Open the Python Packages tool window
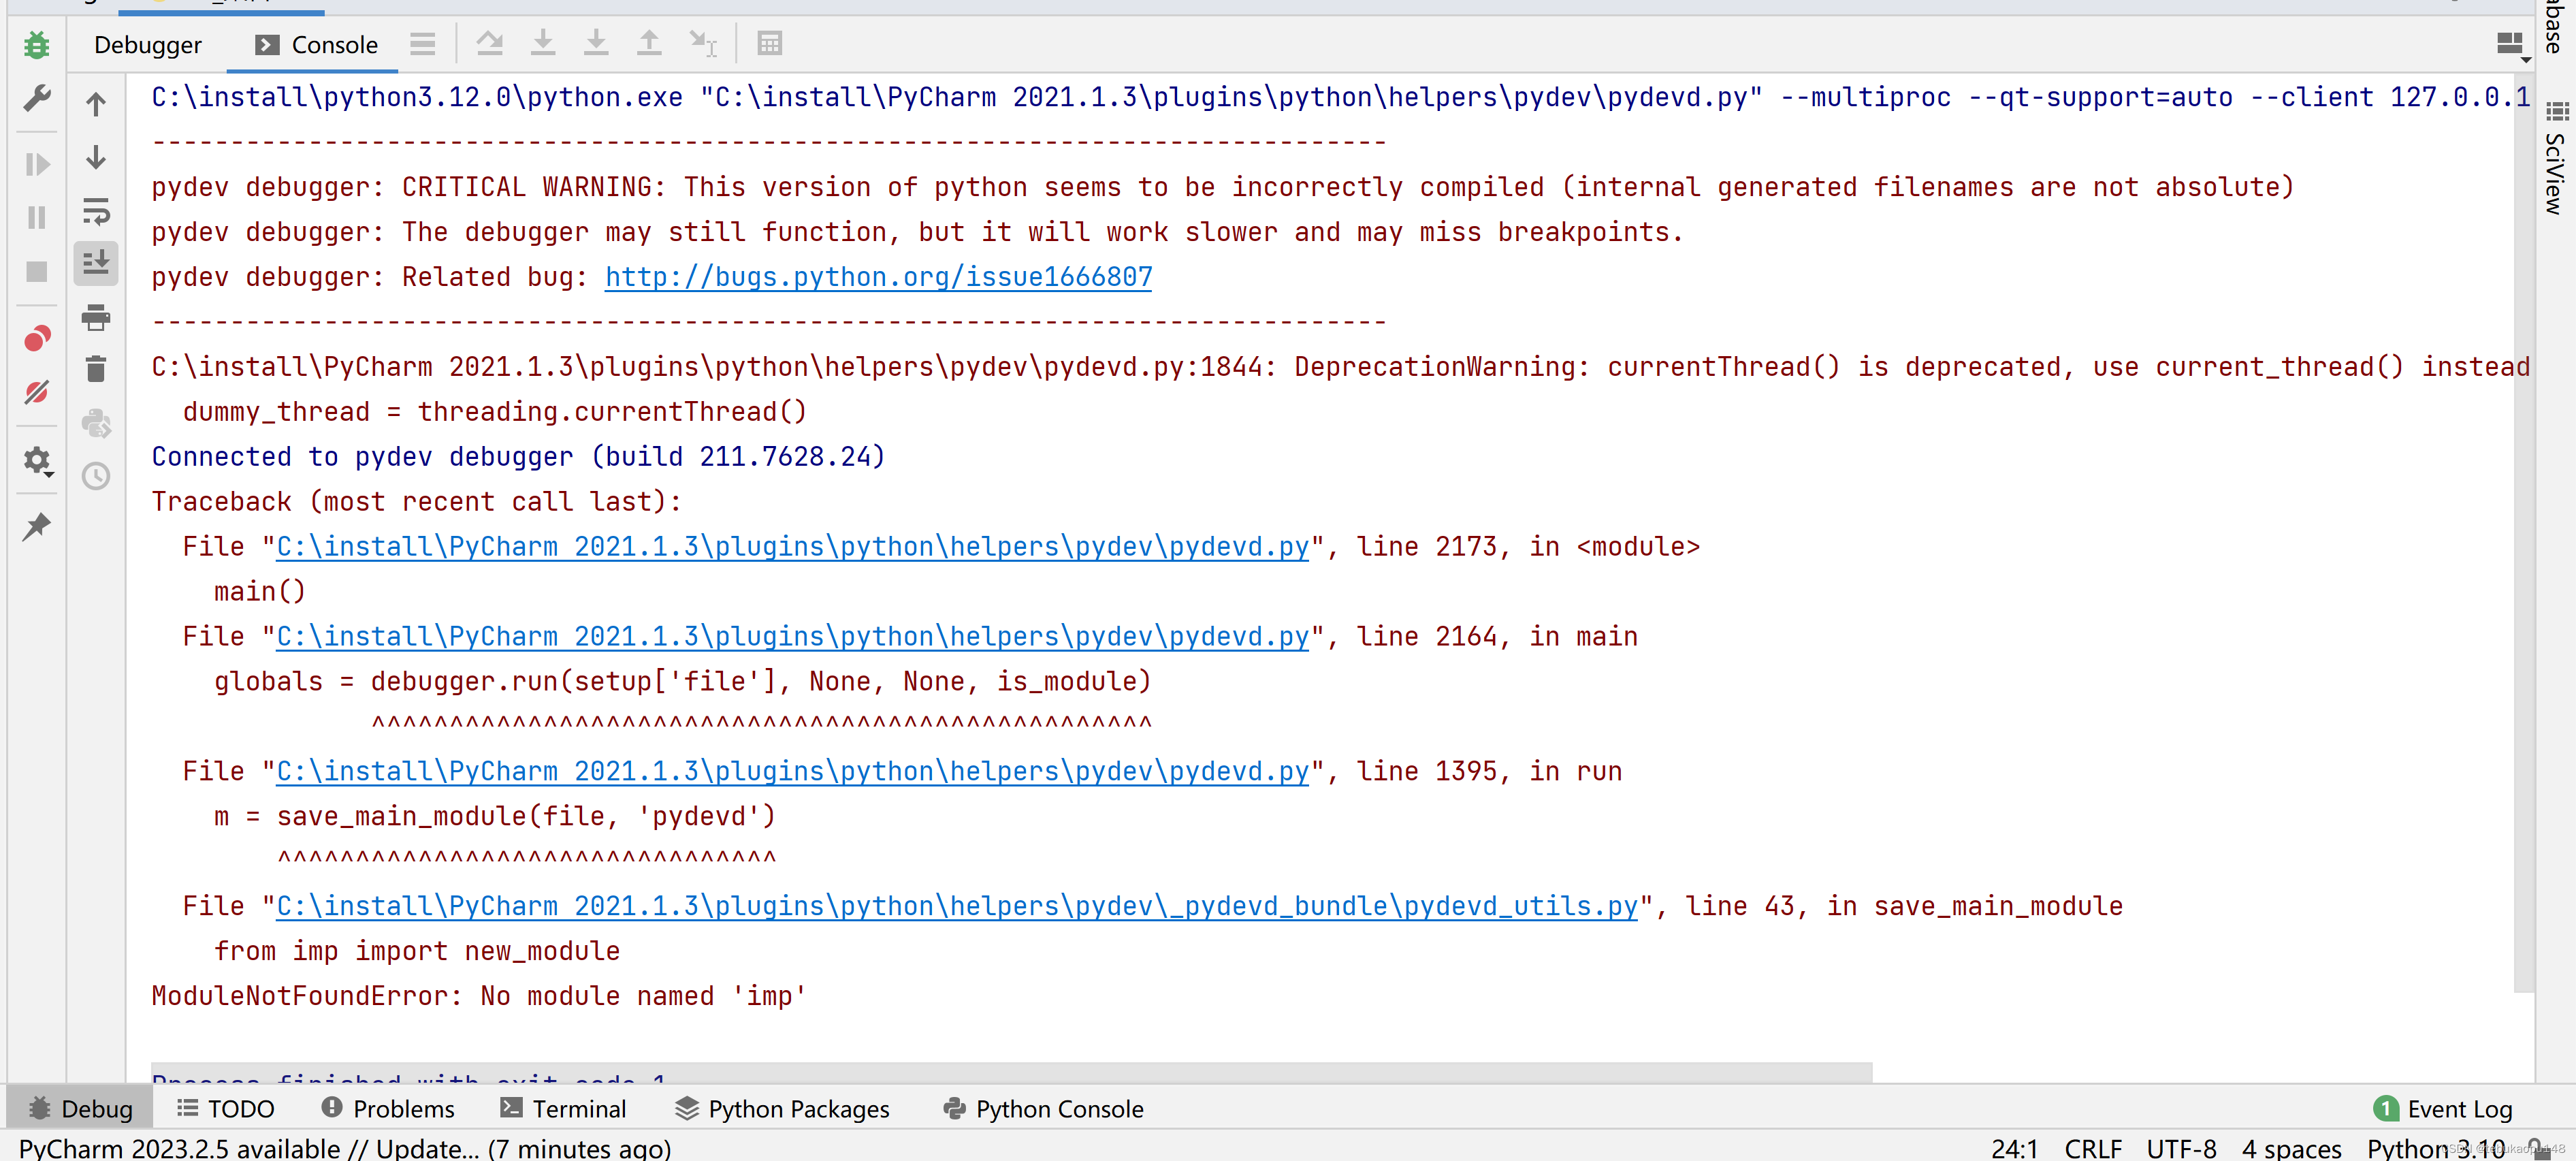This screenshot has width=2576, height=1161. [x=782, y=1108]
